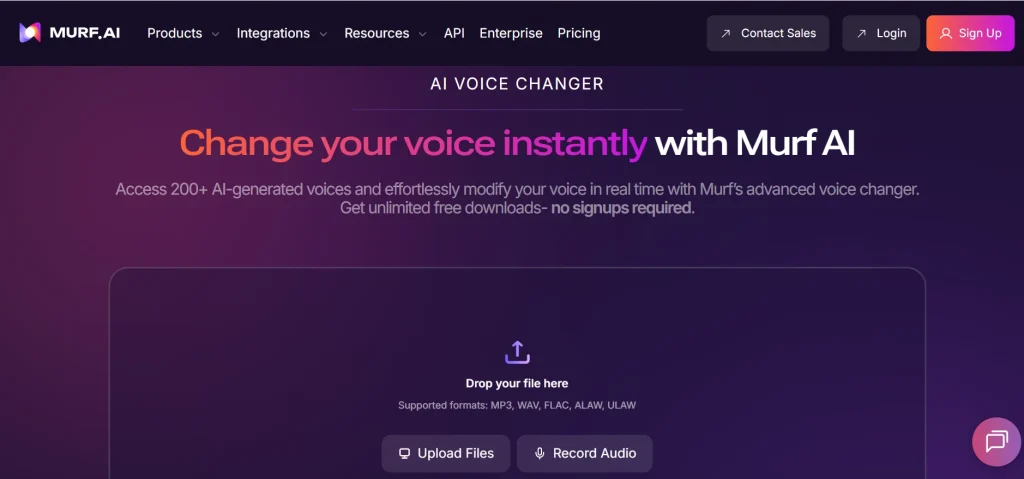The image size is (1024, 479).
Task: Go to the API menu item
Action: pyautogui.click(x=454, y=33)
